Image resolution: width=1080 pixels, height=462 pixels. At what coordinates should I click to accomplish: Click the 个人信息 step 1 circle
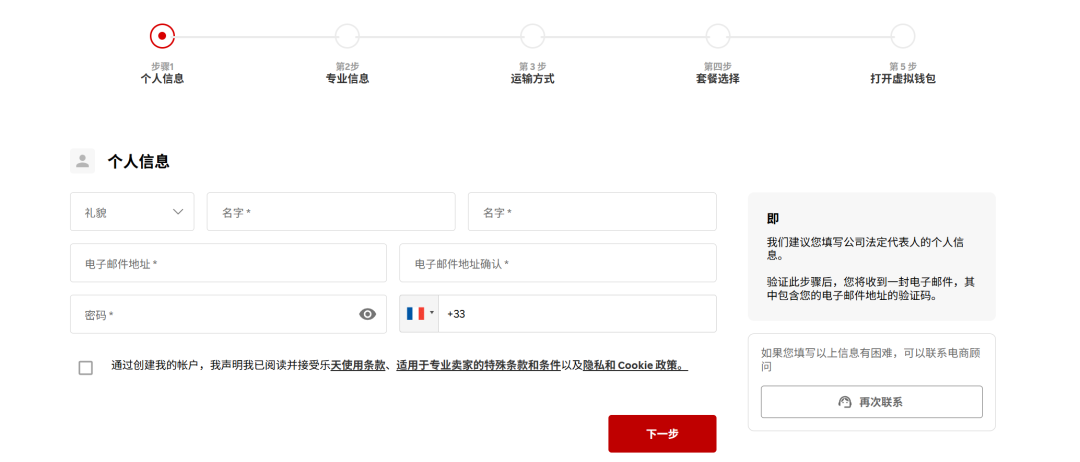(x=162, y=36)
